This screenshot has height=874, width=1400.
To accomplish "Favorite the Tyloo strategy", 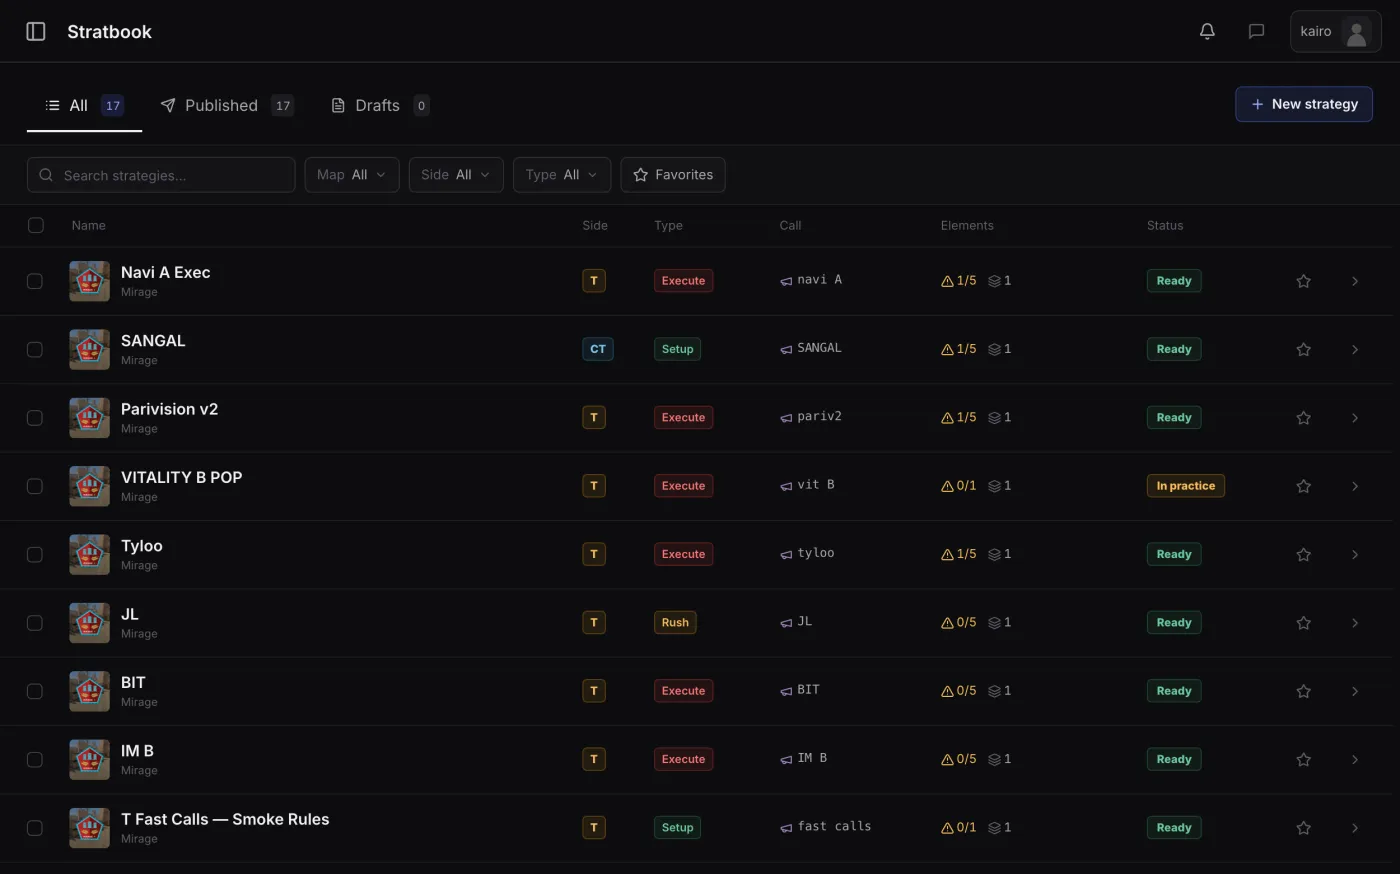I will [x=1303, y=554].
